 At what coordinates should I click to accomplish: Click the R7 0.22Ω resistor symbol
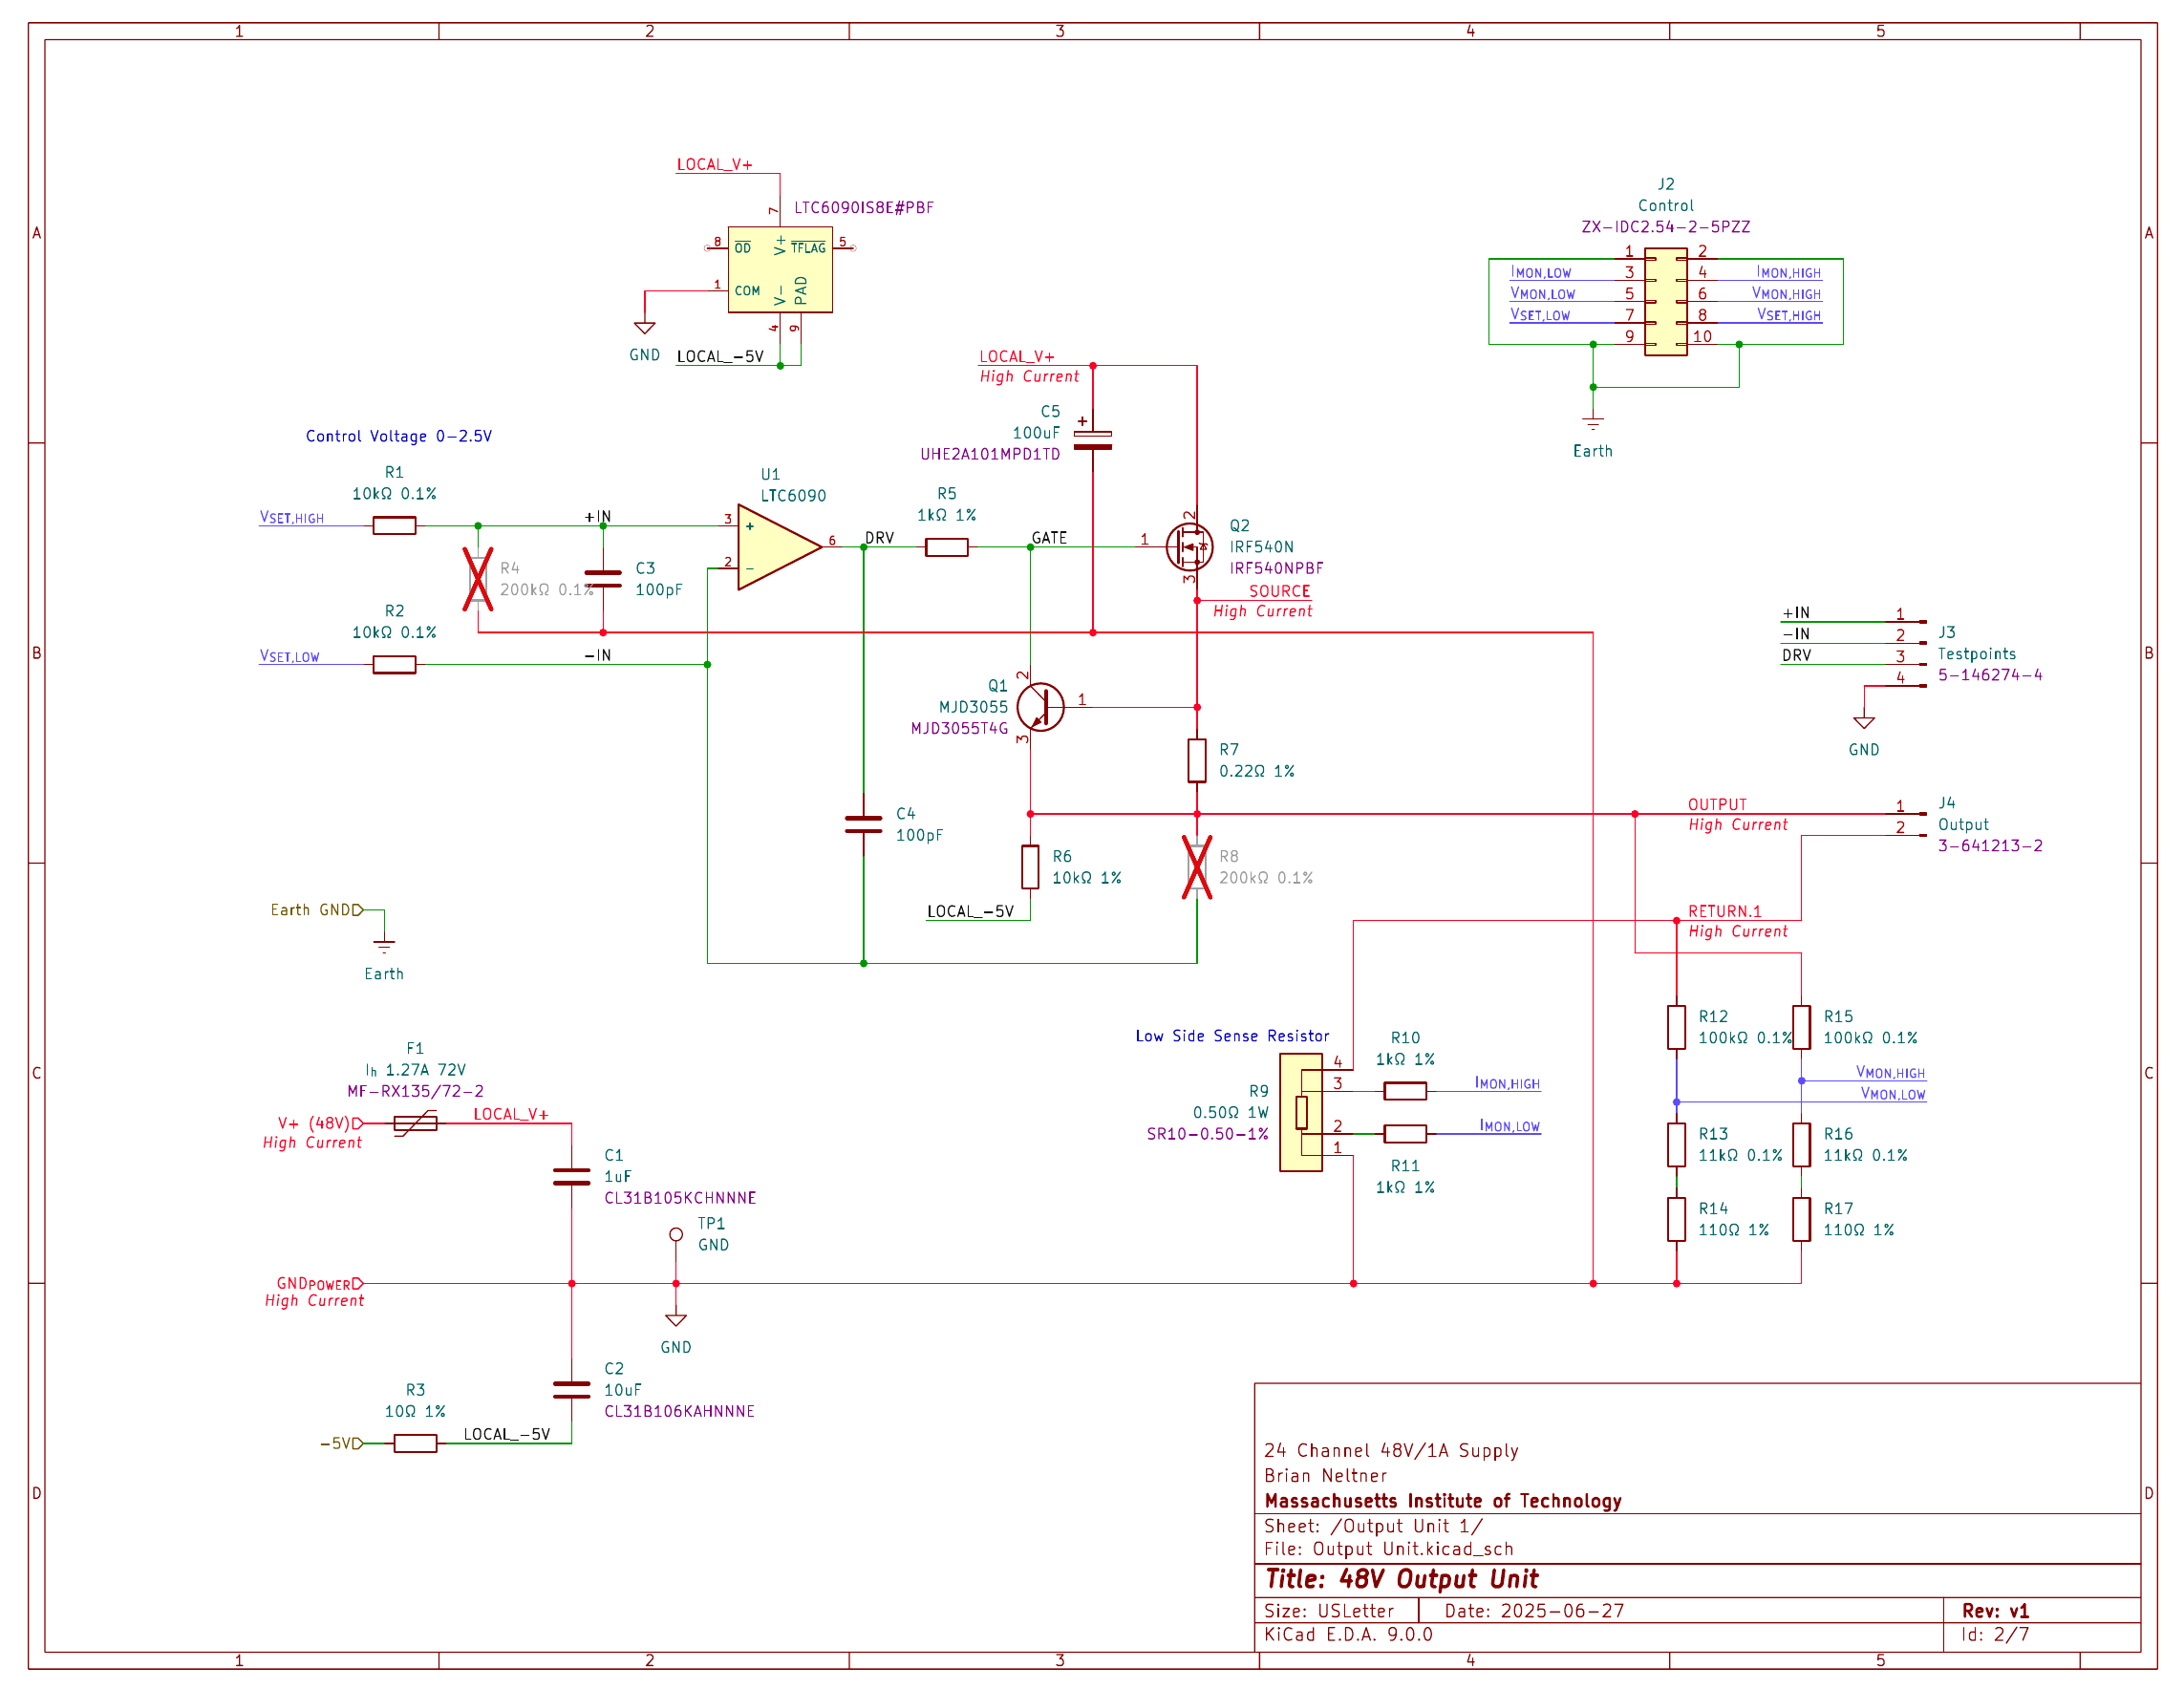pos(1197,760)
